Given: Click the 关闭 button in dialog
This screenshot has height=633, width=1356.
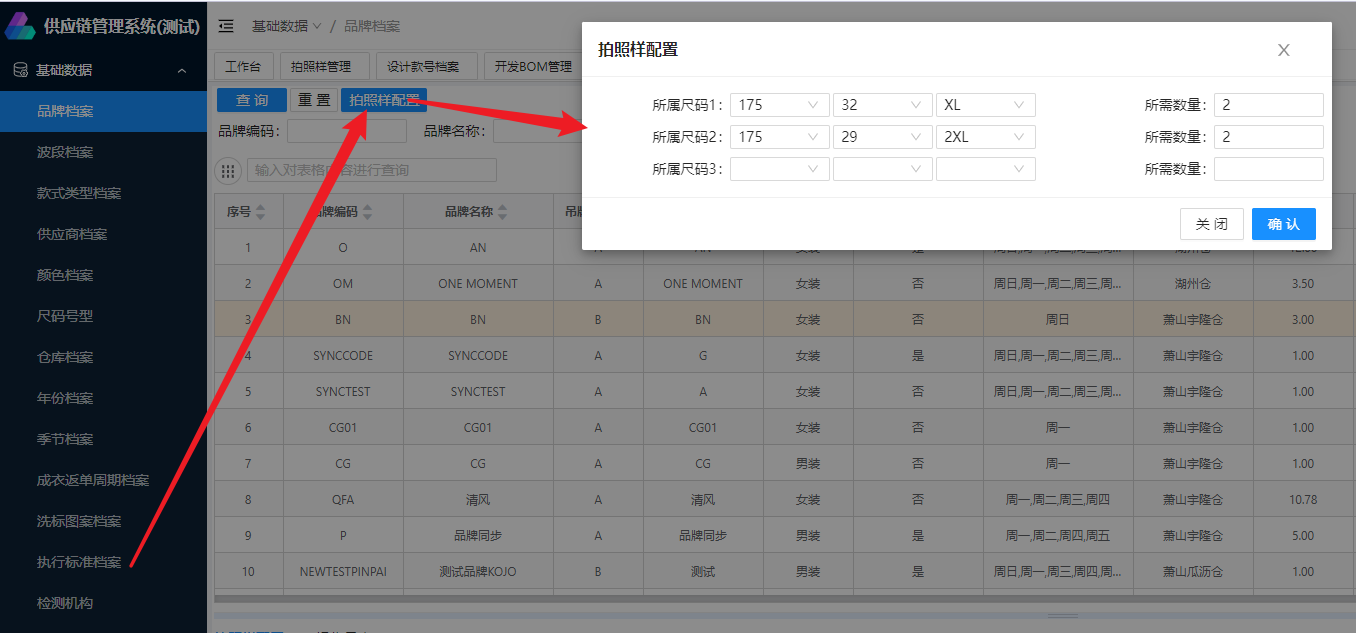Looking at the screenshot, I should [x=1211, y=224].
